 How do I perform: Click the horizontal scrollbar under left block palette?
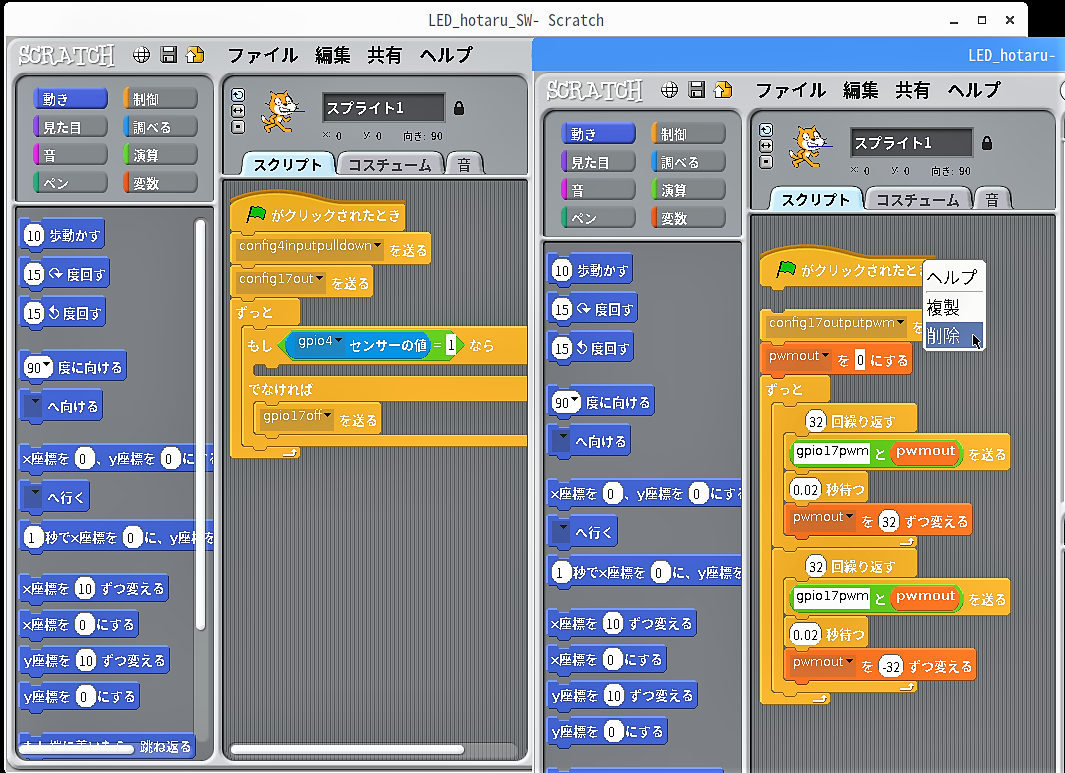click(x=77, y=750)
